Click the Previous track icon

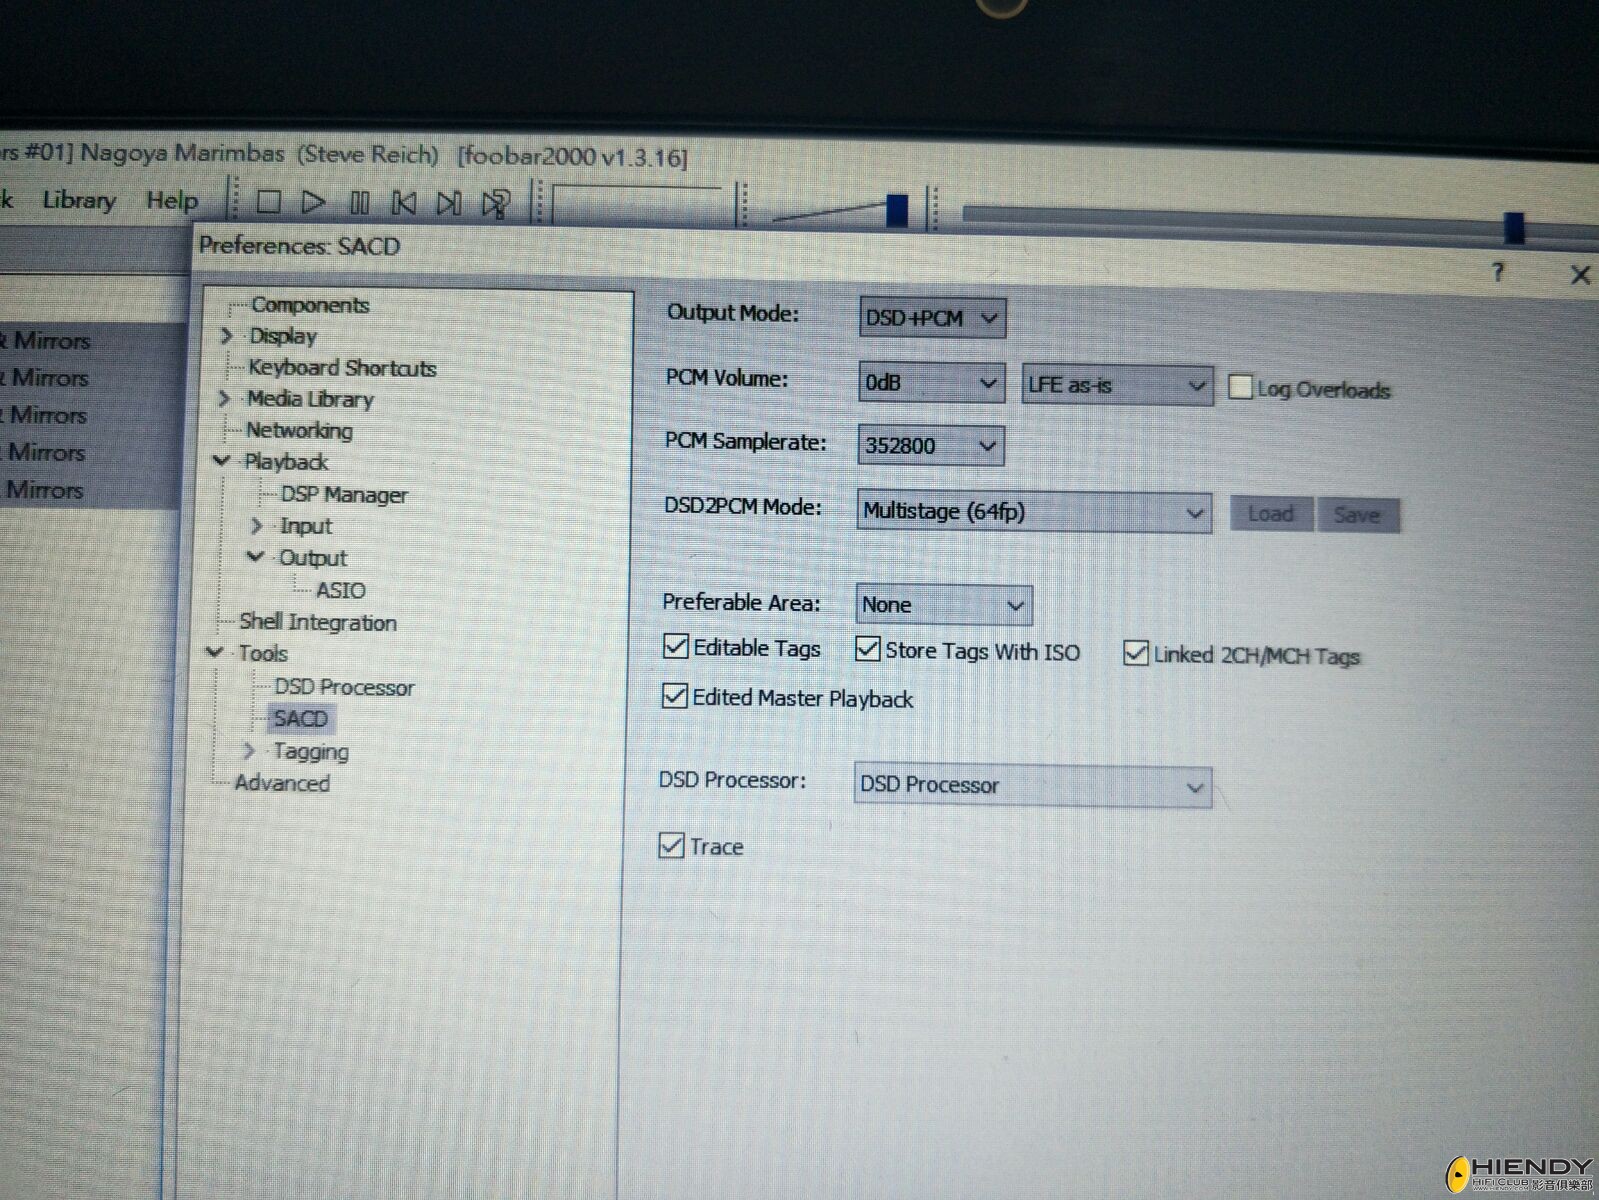pos(404,204)
